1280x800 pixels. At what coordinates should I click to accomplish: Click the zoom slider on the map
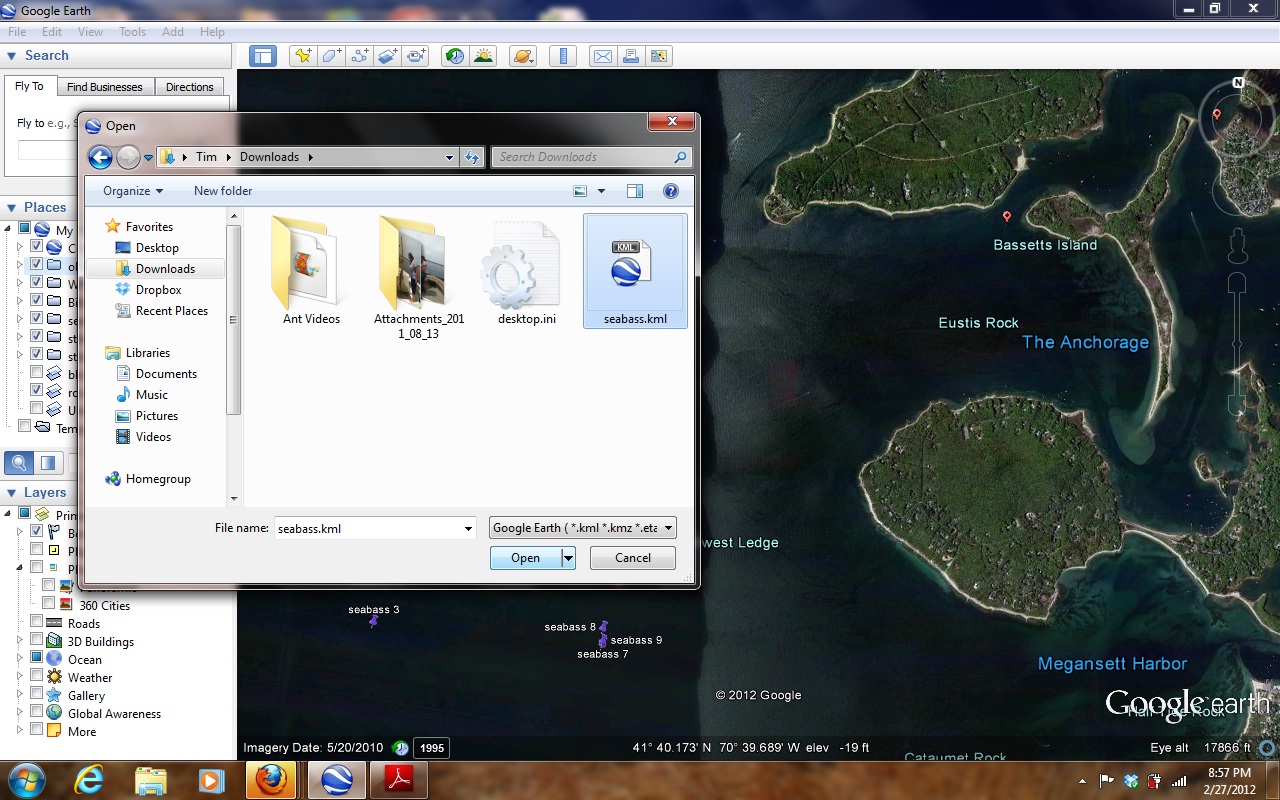(x=1237, y=344)
